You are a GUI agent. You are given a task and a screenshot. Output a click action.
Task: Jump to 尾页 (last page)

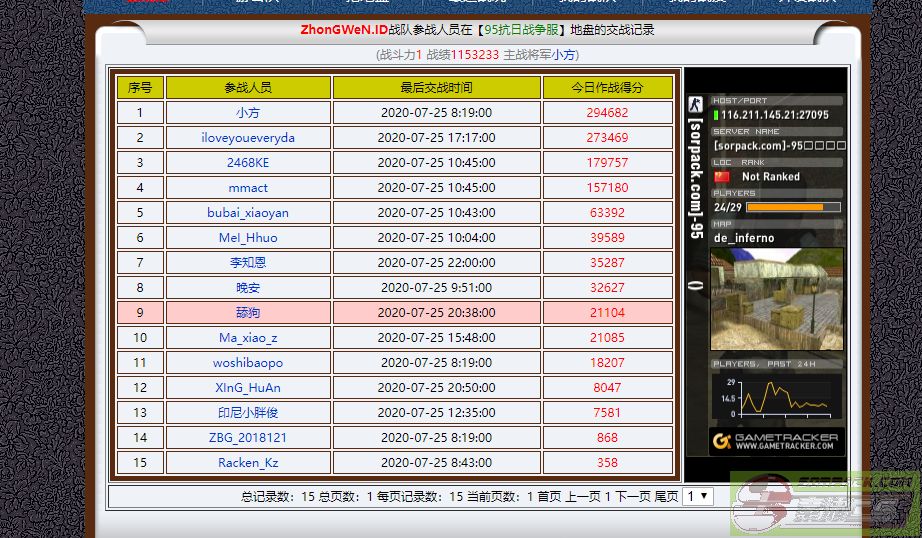pyautogui.click(x=666, y=496)
